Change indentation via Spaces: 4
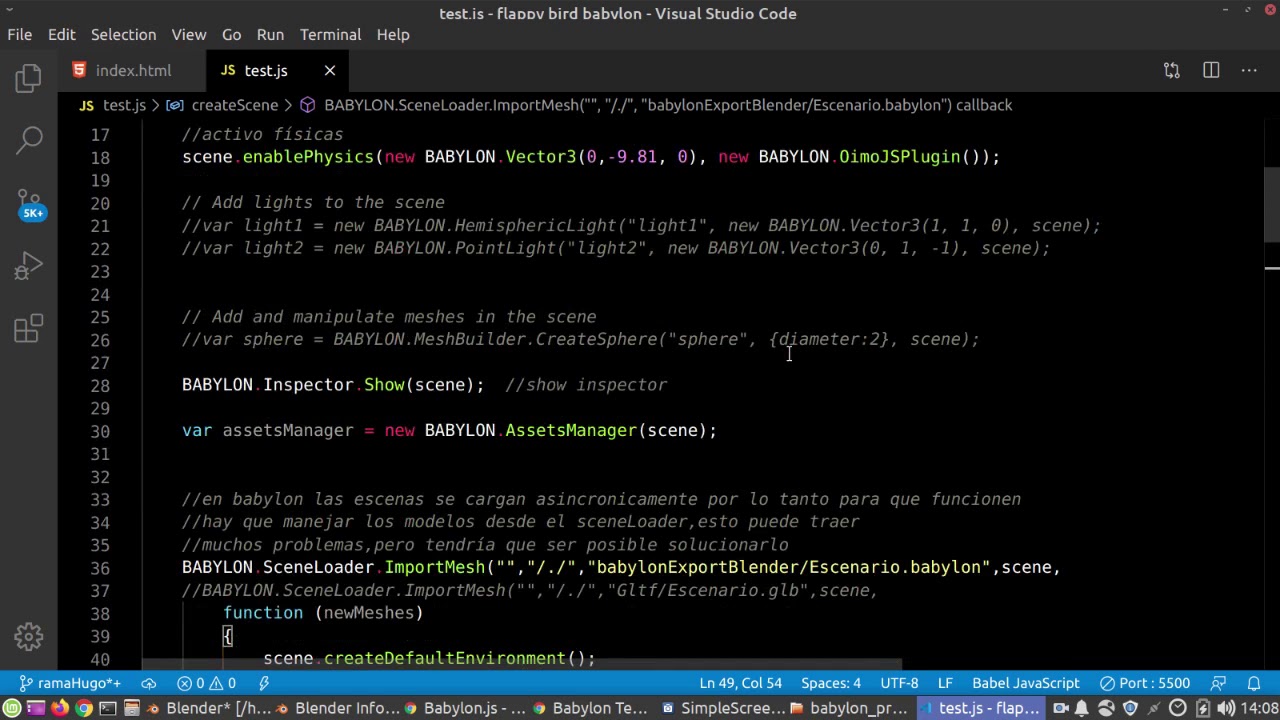The width and height of the screenshot is (1280, 720). pos(831,683)
